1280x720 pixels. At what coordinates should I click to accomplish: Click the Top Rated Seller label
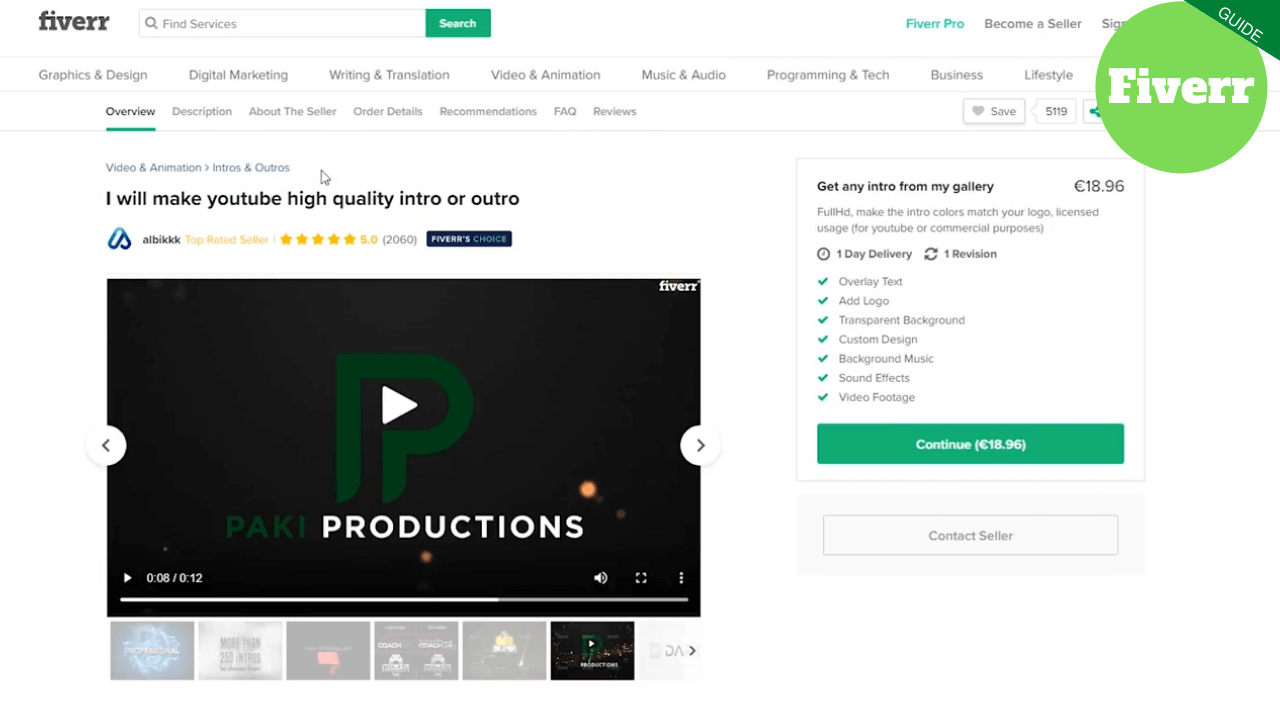pos(227,240)
